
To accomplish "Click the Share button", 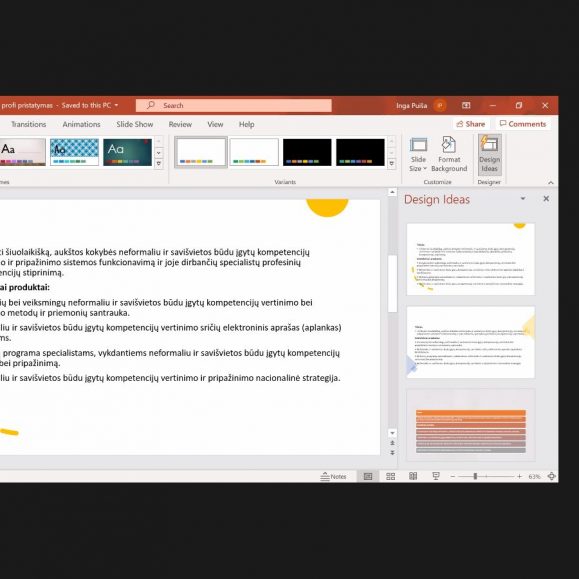I will (471, 124).
